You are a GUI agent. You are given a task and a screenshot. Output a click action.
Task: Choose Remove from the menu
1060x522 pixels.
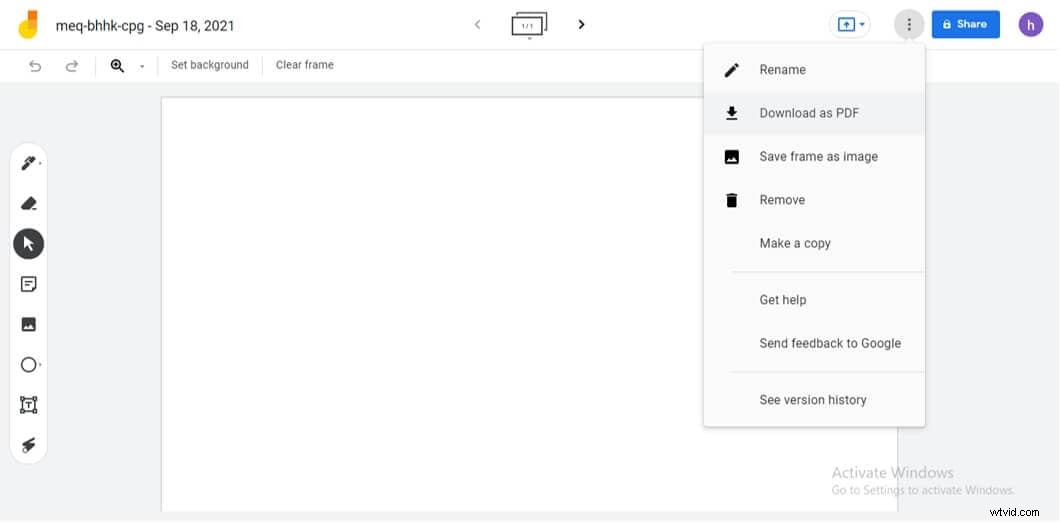coord(814,199)
